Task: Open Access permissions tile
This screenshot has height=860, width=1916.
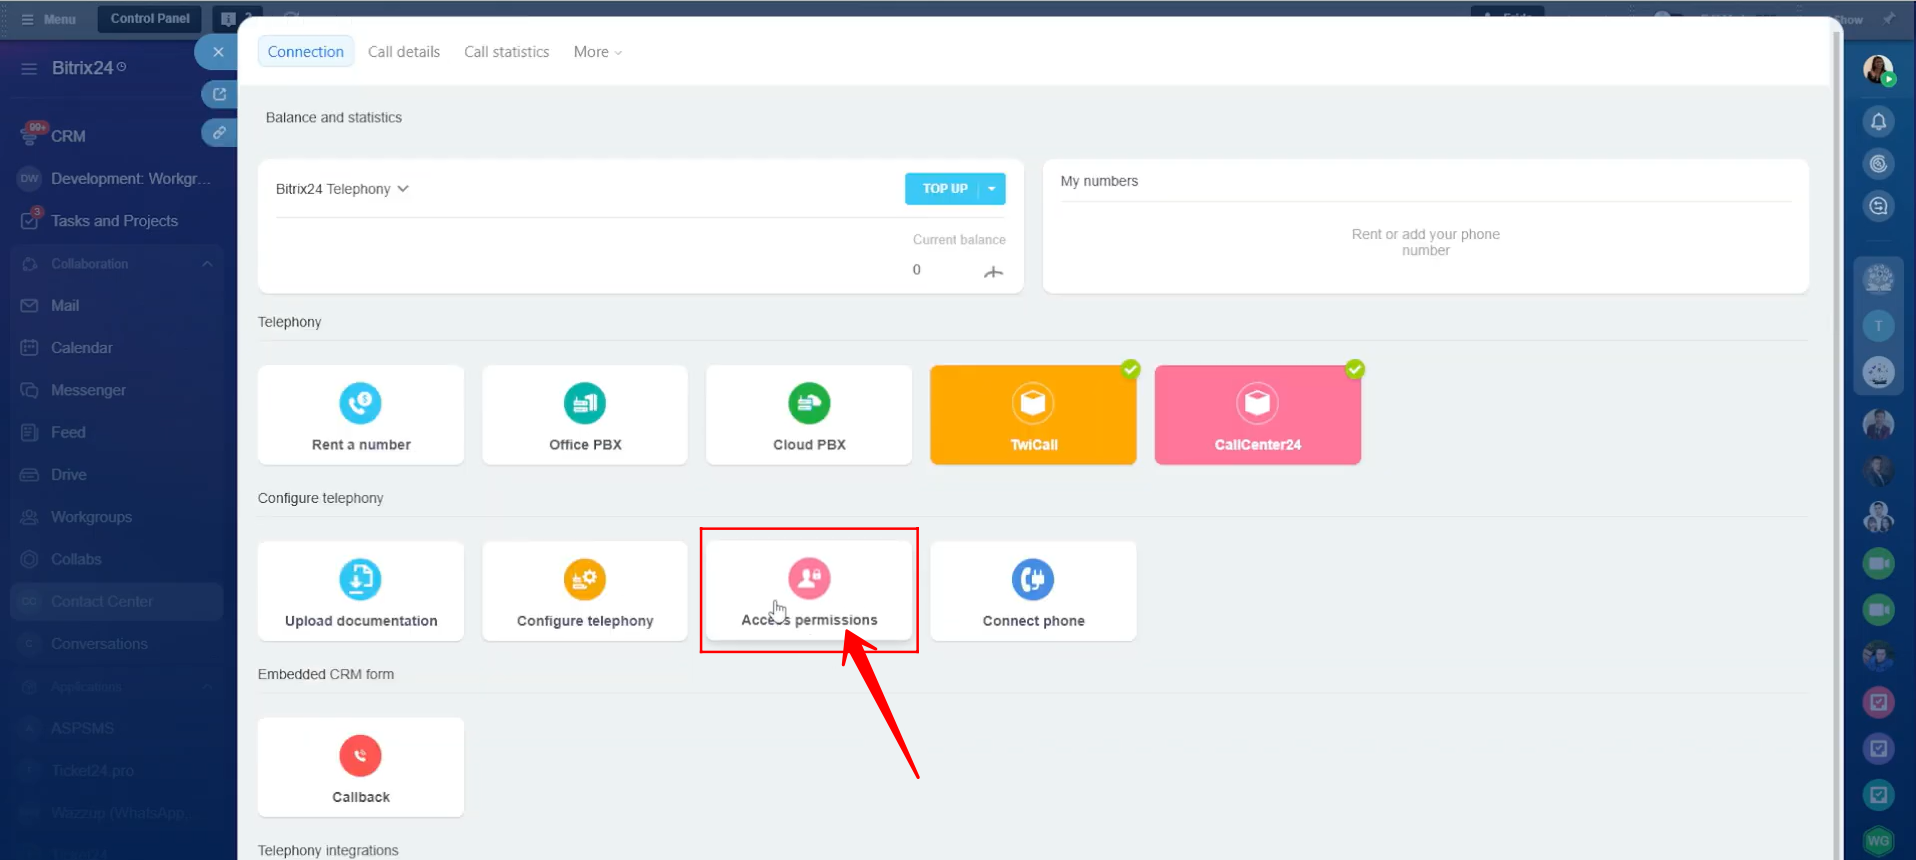Action: [809, 591]
